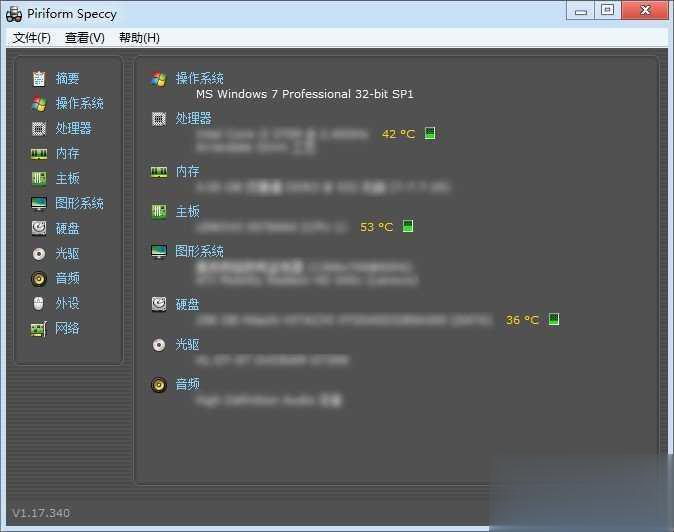
Task: Click the disc icon beside sidebar 光驱
Action: [x=39, y=254]
